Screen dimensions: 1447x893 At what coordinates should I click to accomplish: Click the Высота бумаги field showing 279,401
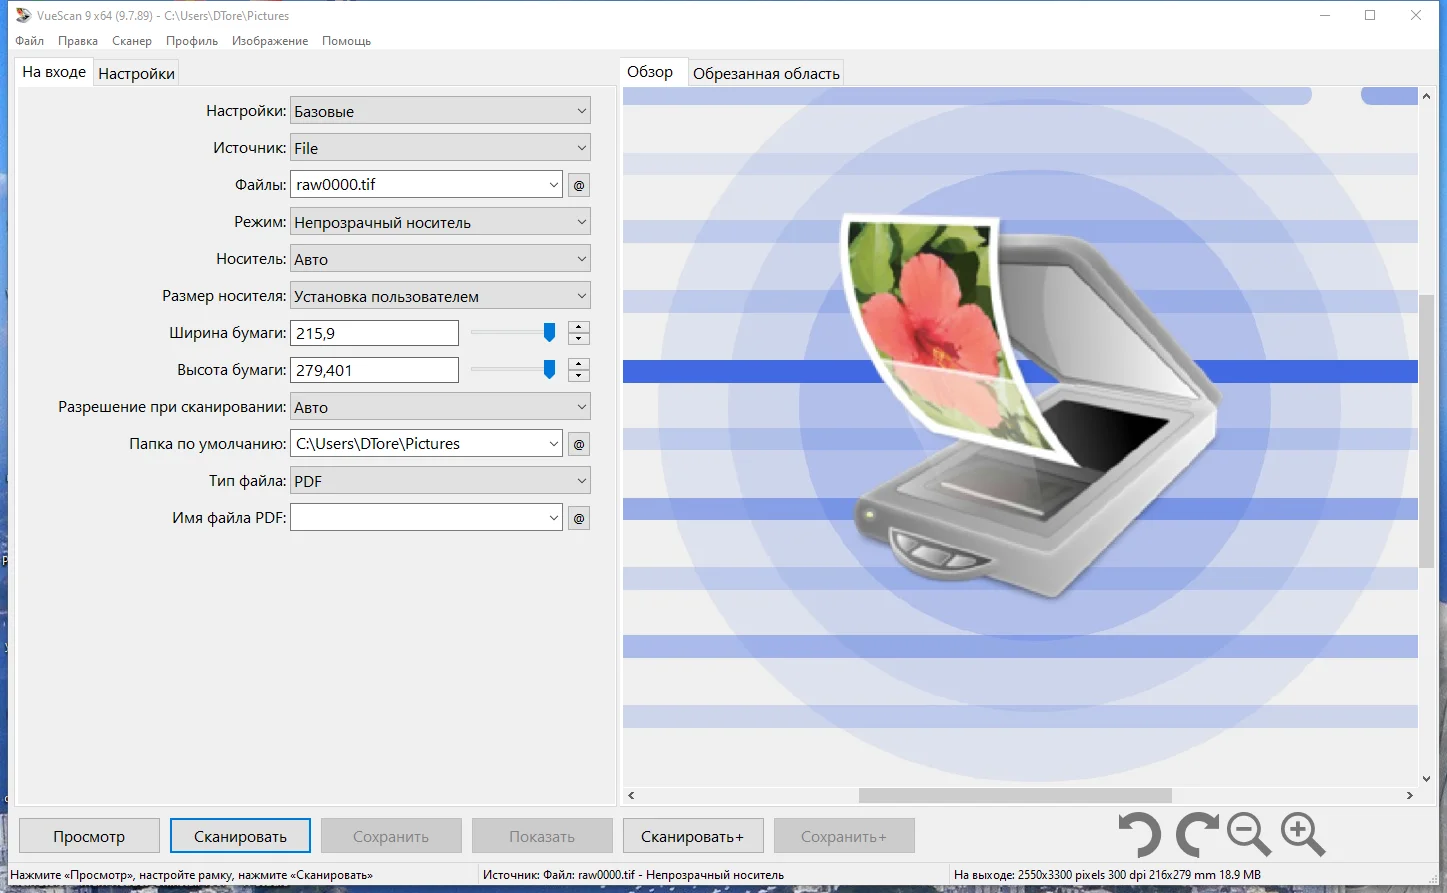point(374,370)
